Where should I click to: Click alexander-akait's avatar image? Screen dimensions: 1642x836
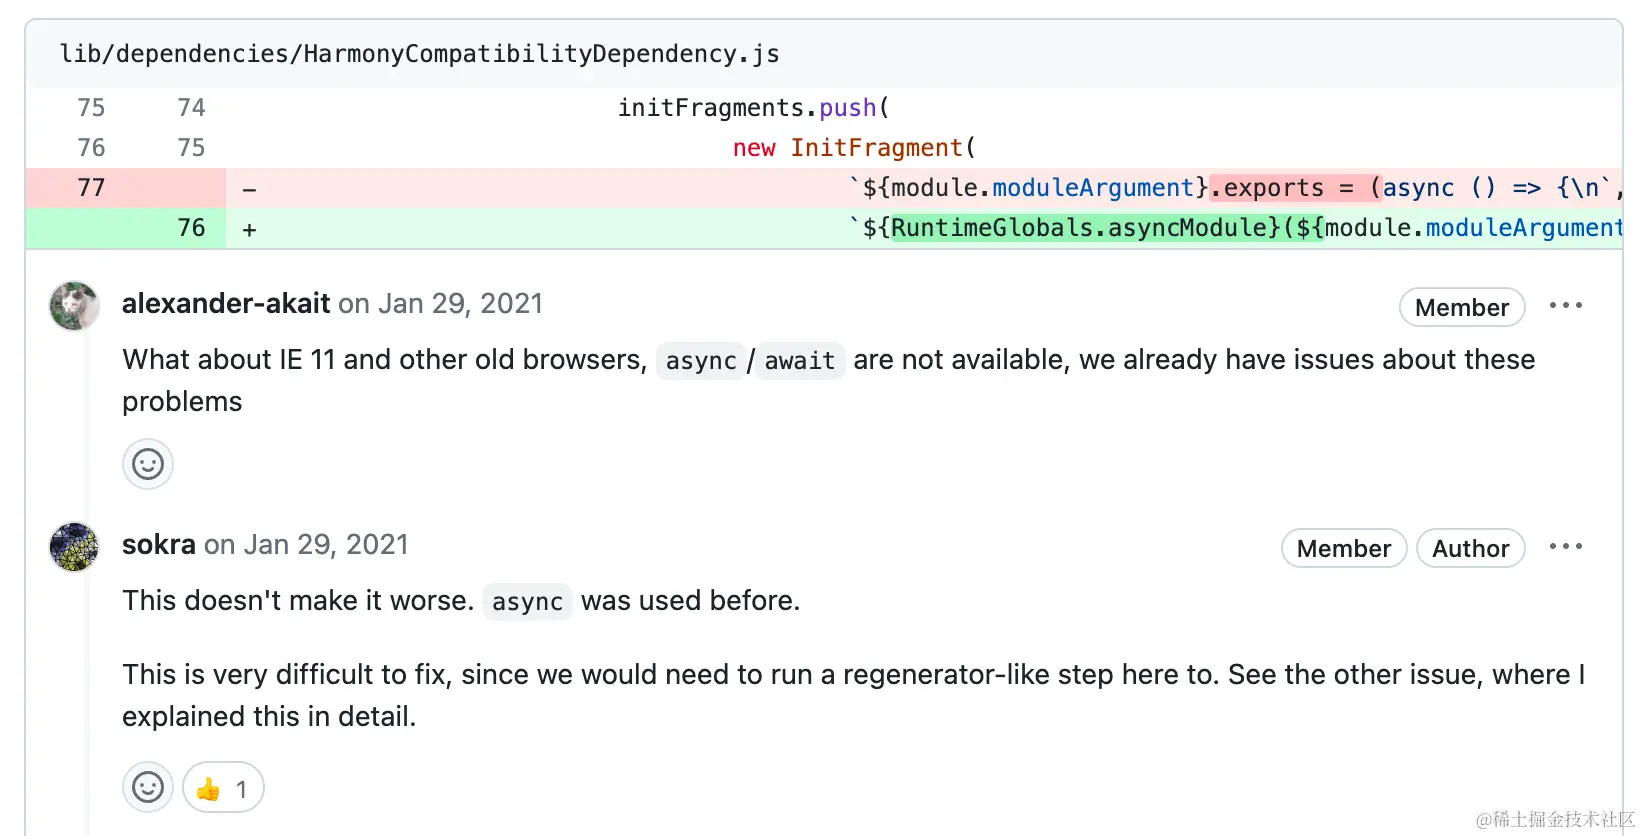(74, 306)
